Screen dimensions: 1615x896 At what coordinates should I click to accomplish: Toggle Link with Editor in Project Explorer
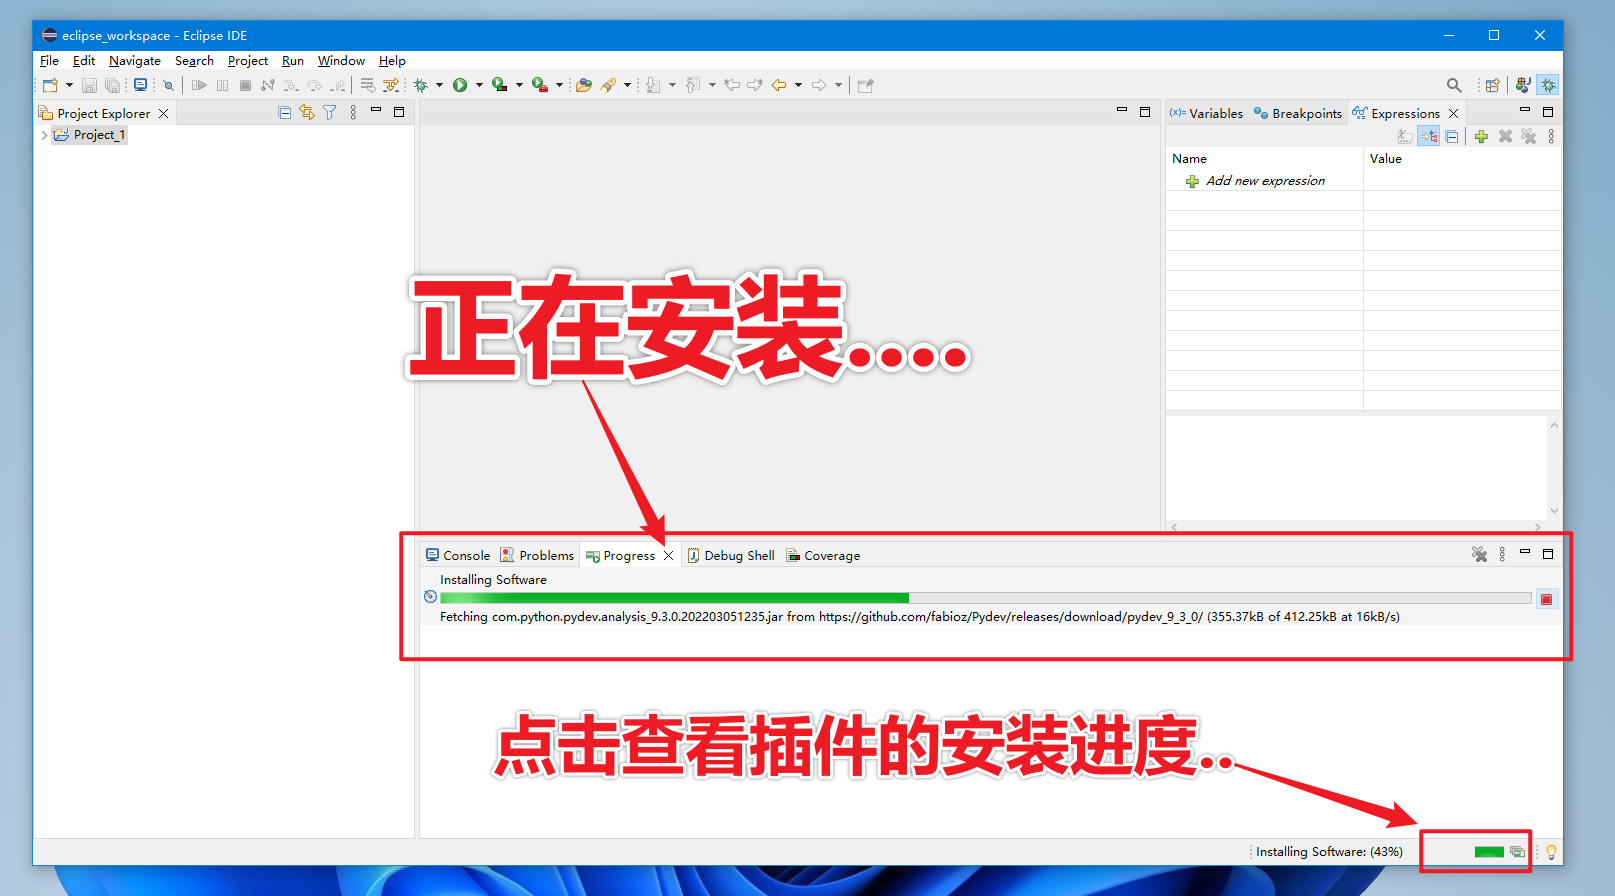click(307, 113)
